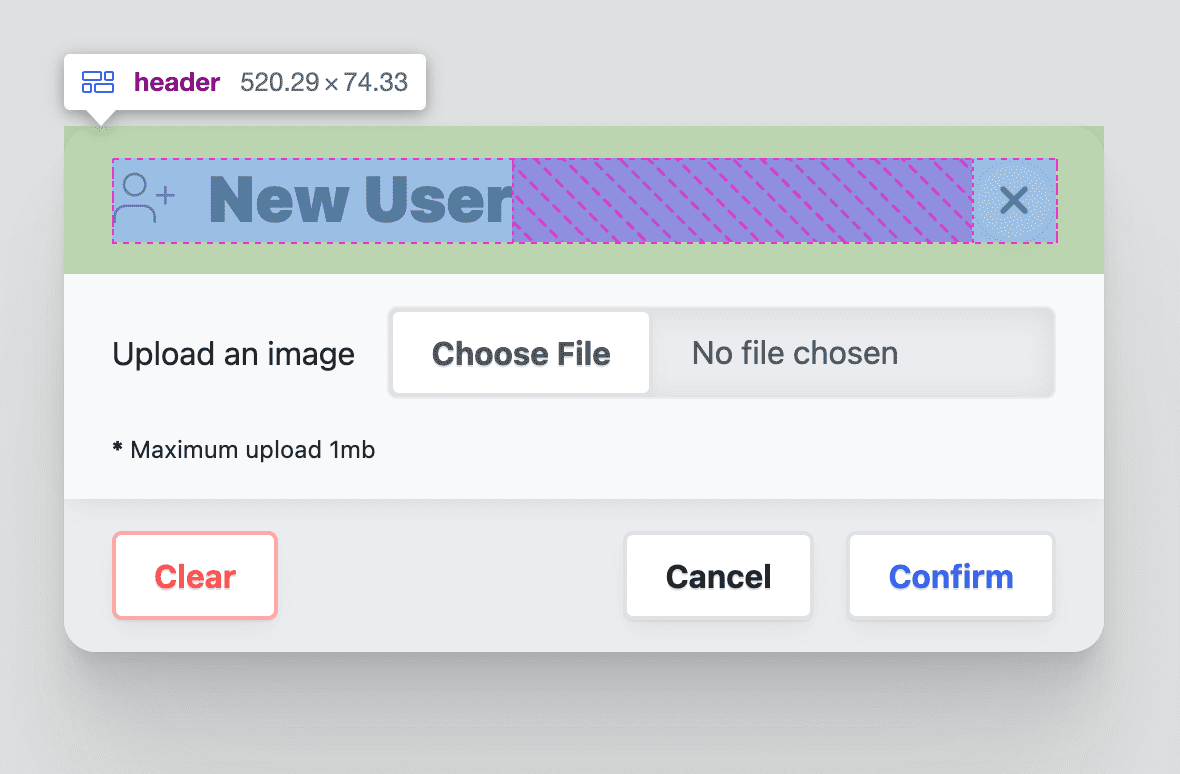Click the X close icon in the header

(1015, 201)
